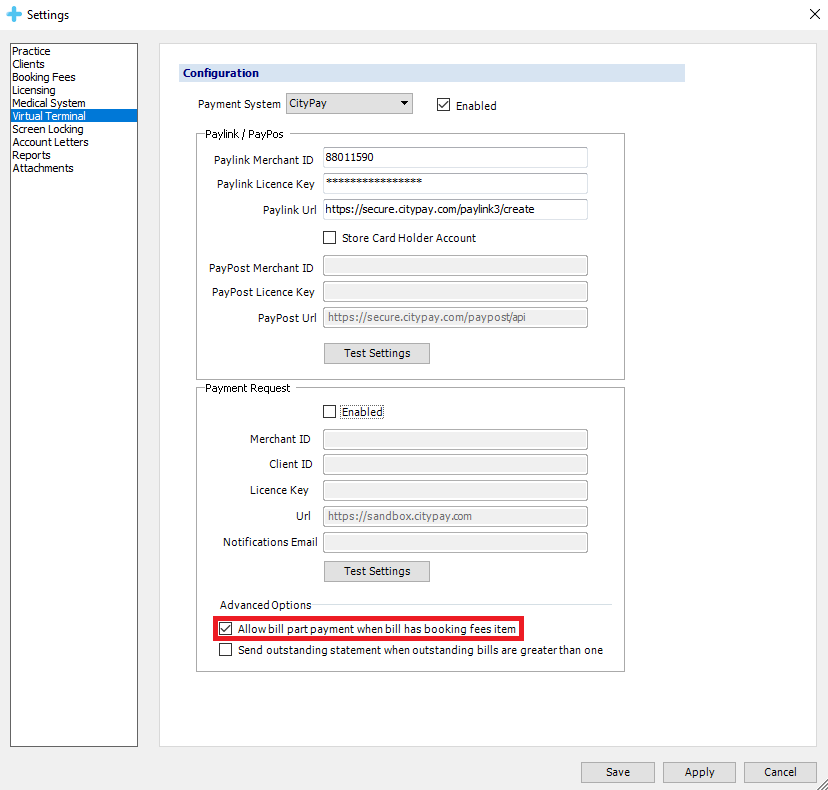This screenshot has width=828, height=790.
Task: Focus the Paylink Url text field
Action: [455, 210]
